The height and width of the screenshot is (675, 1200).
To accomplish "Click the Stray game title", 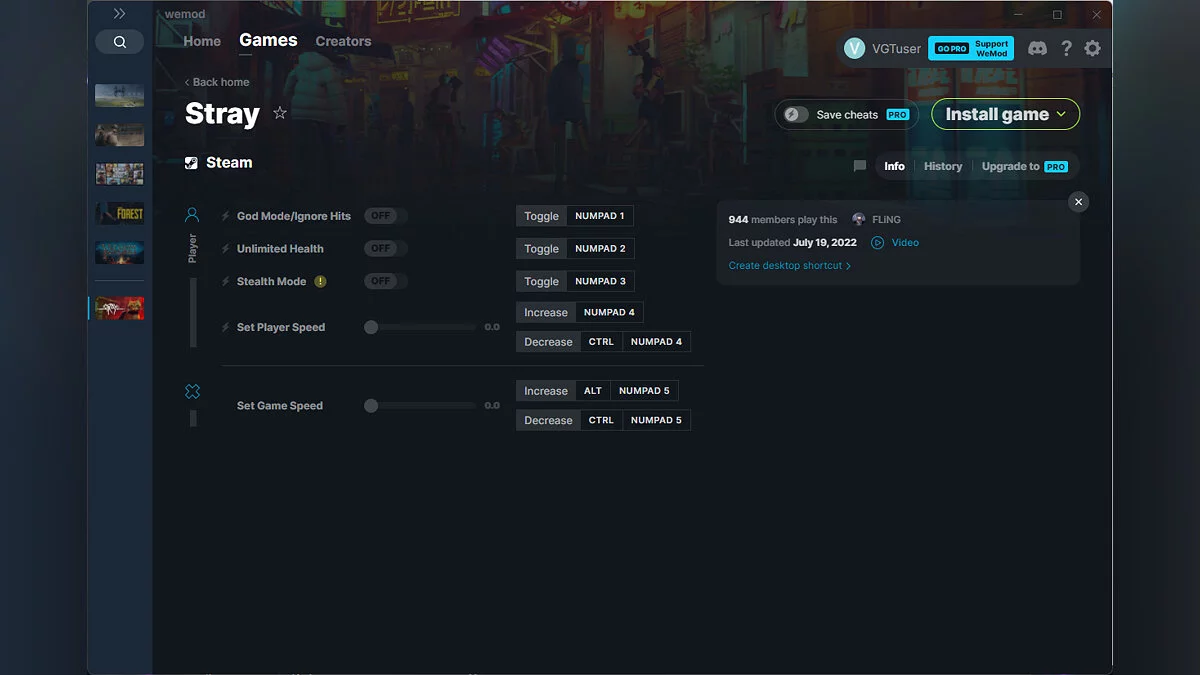I will tap(222, 114).
